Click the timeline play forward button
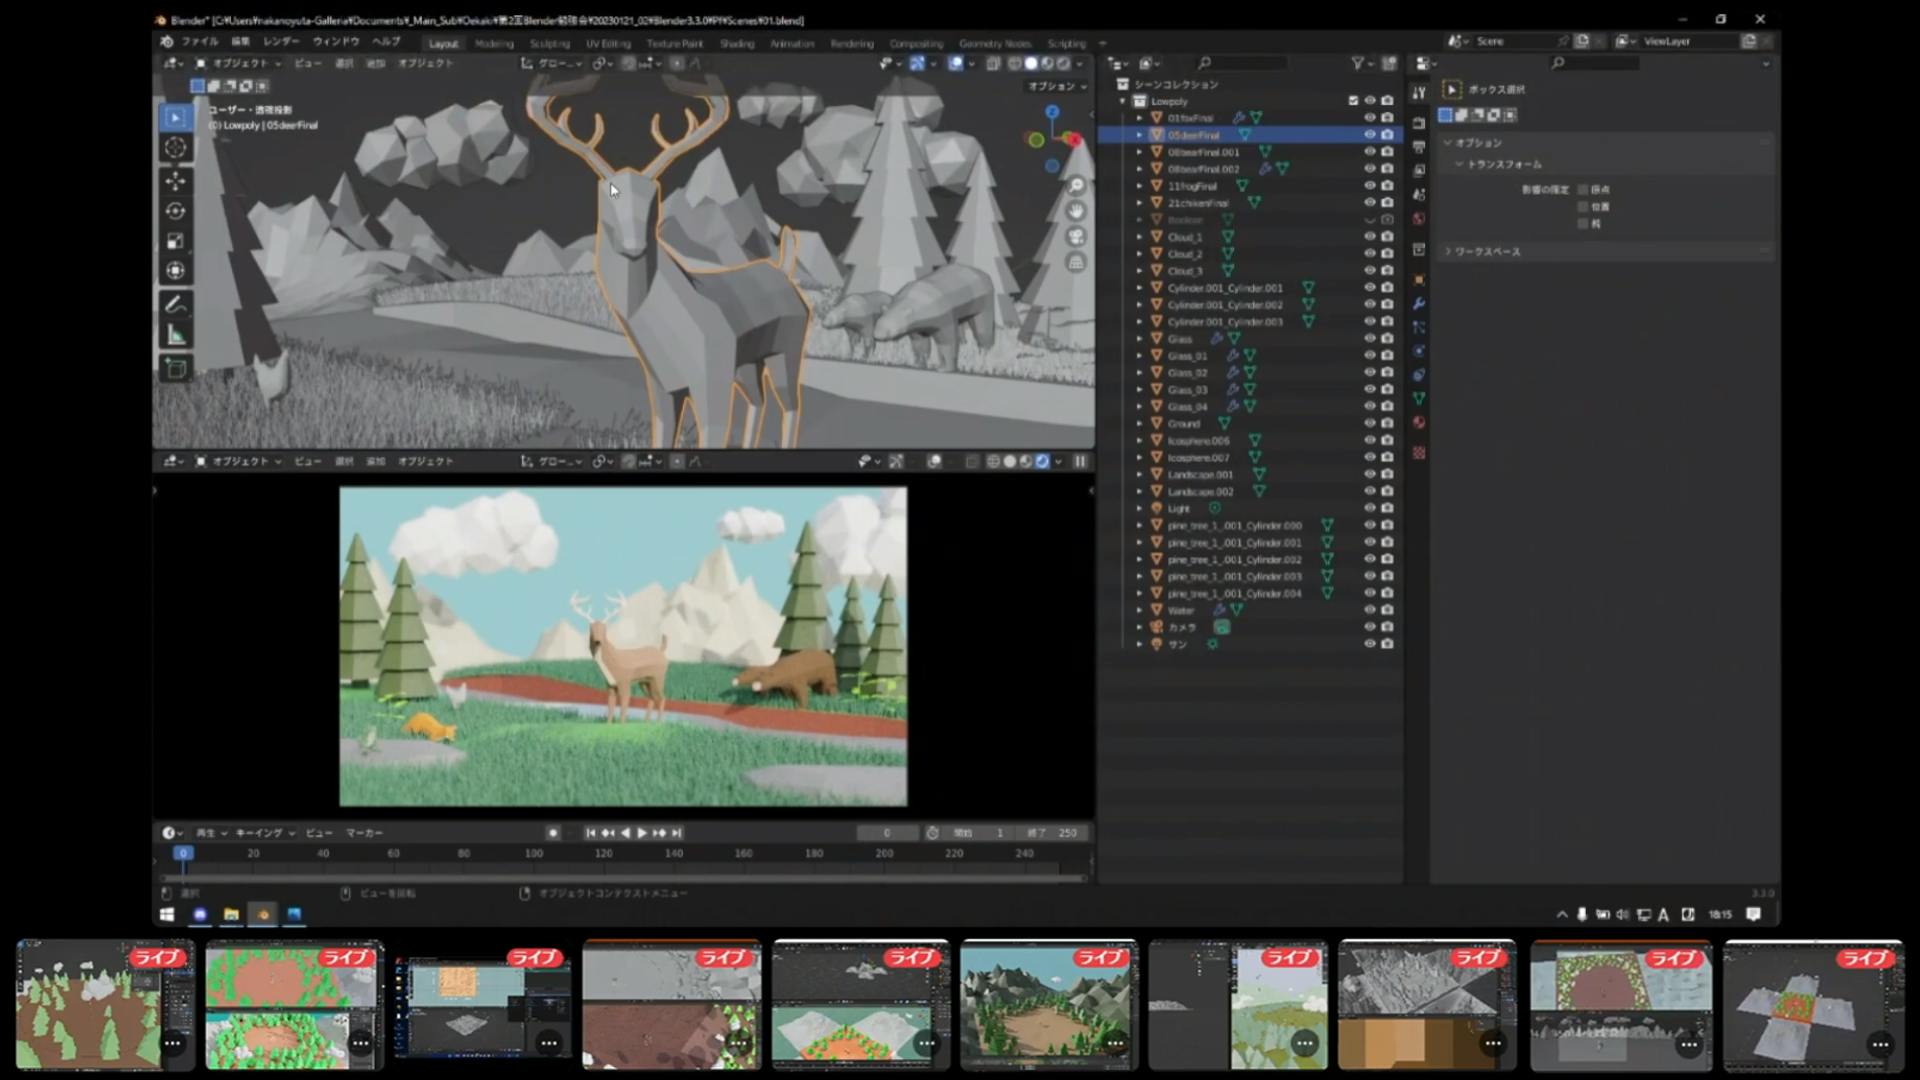This screenshot has width=1920, height=1080. click(642, 833)
